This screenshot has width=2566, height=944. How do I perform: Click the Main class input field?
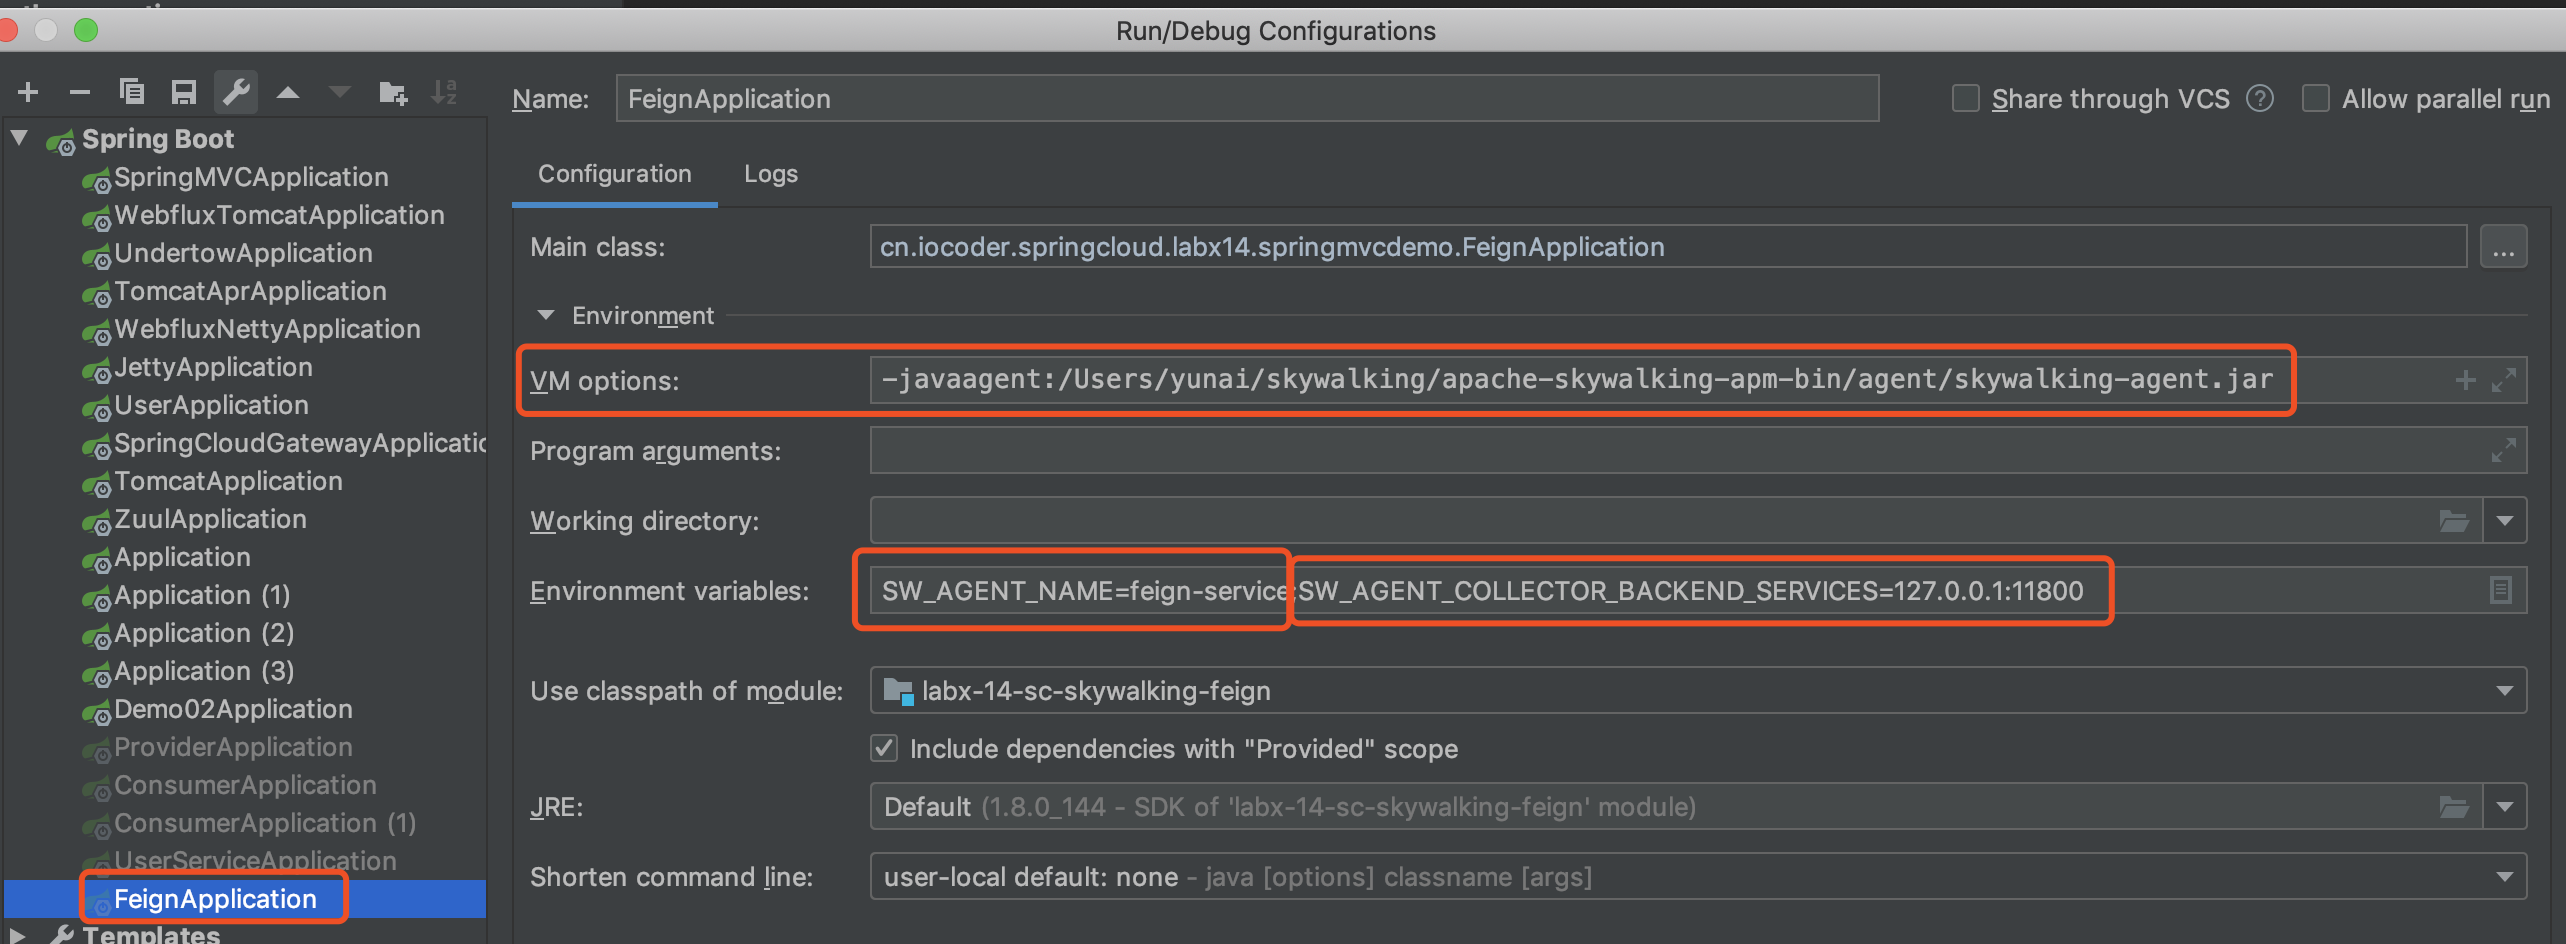click(1668, 247)
